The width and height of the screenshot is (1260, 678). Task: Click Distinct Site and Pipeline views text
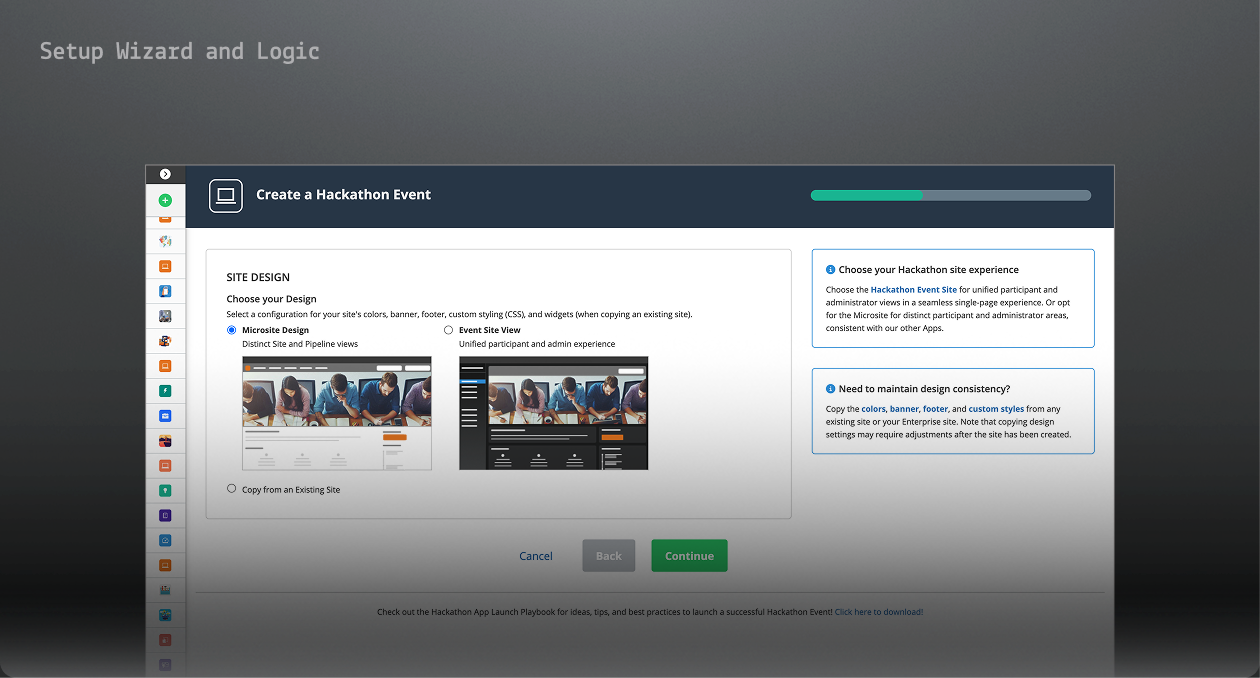point(300,344)
